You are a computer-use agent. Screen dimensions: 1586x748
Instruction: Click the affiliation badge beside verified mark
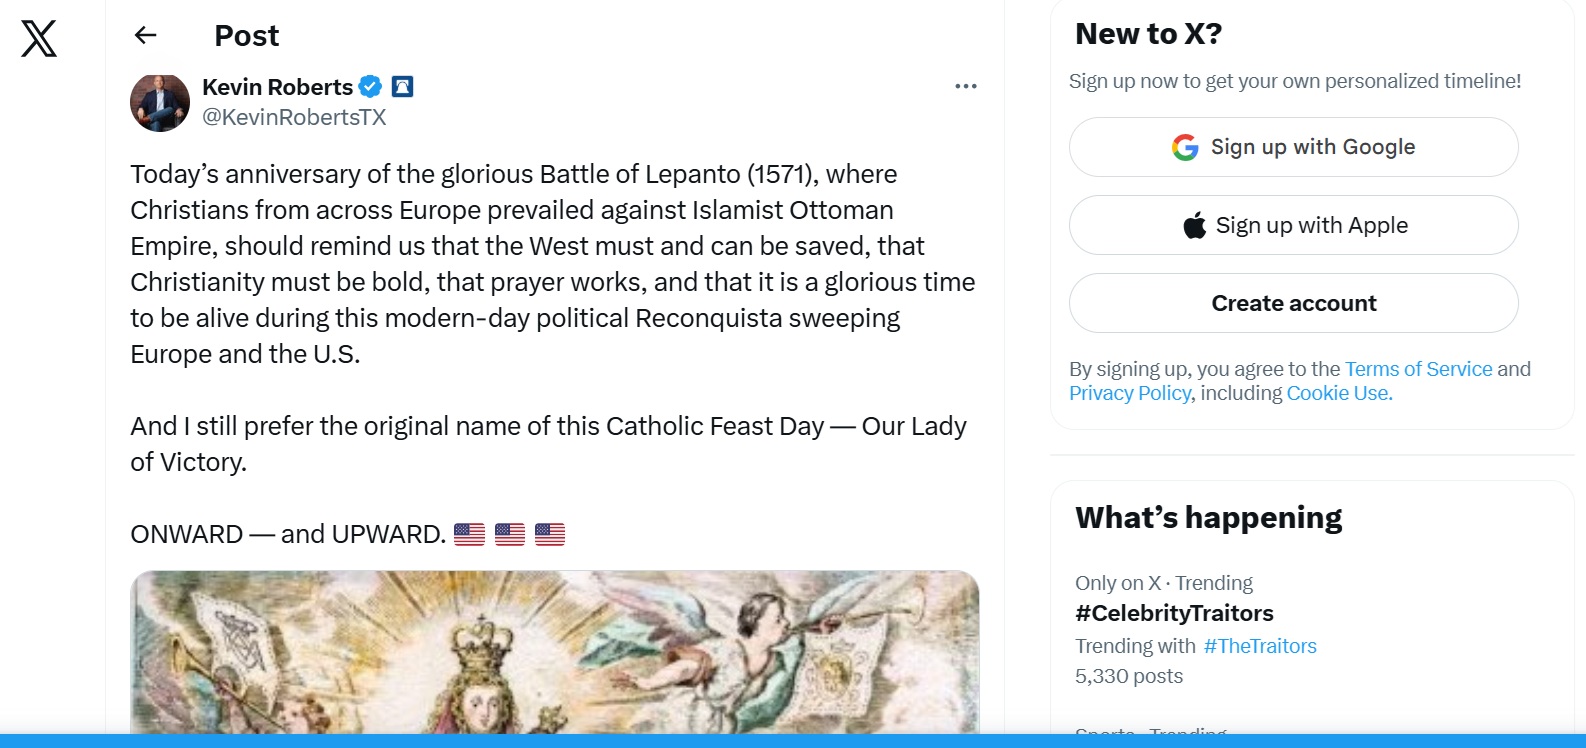(402, 87)
